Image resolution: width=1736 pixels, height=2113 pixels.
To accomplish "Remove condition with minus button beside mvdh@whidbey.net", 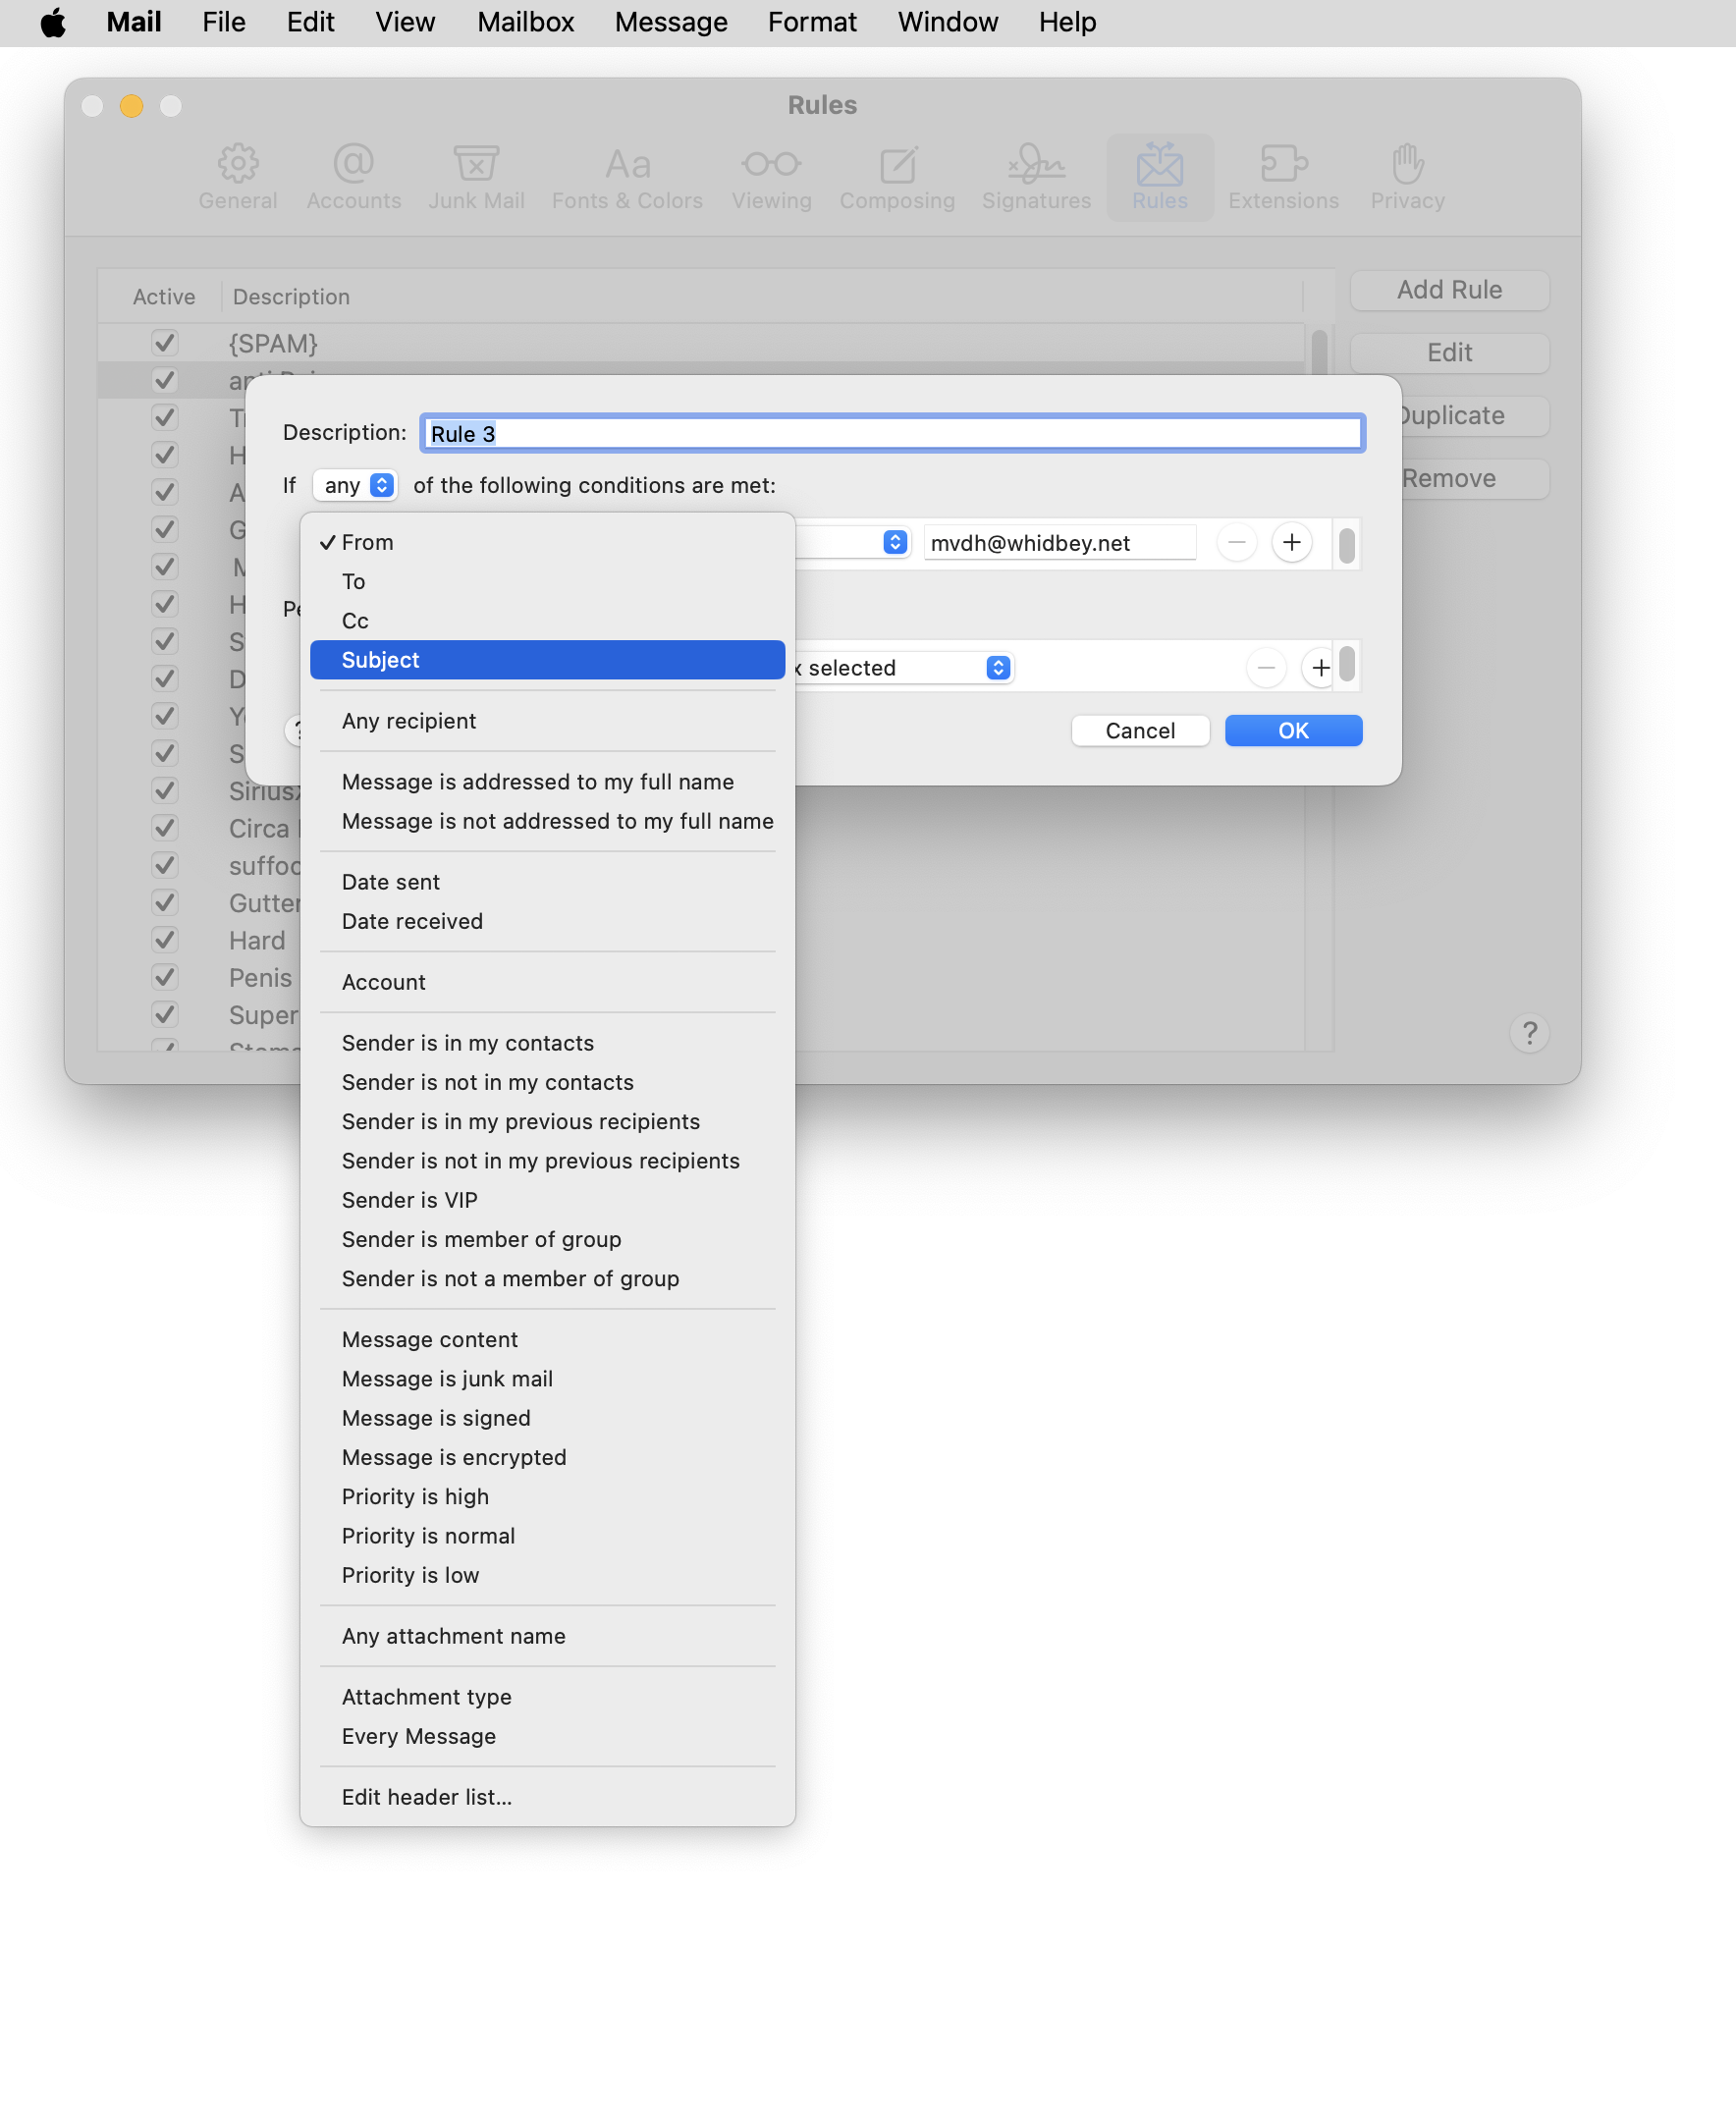I will click(x=1236, y=542).
